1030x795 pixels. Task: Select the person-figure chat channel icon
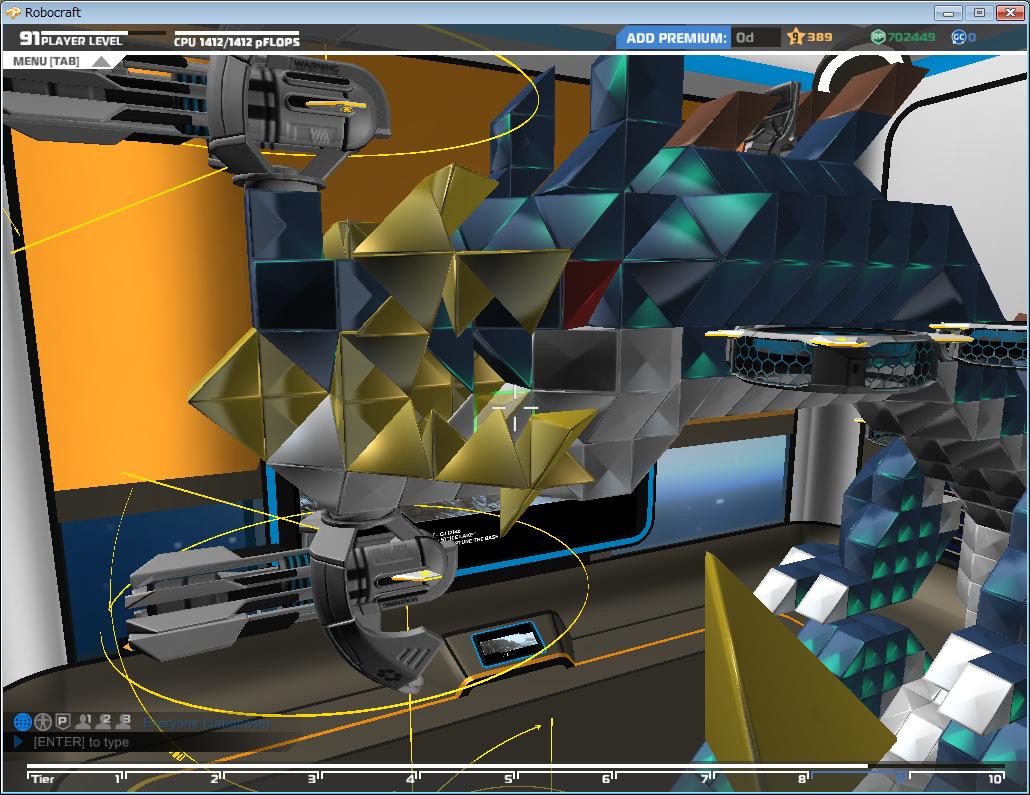coord(43,721)
